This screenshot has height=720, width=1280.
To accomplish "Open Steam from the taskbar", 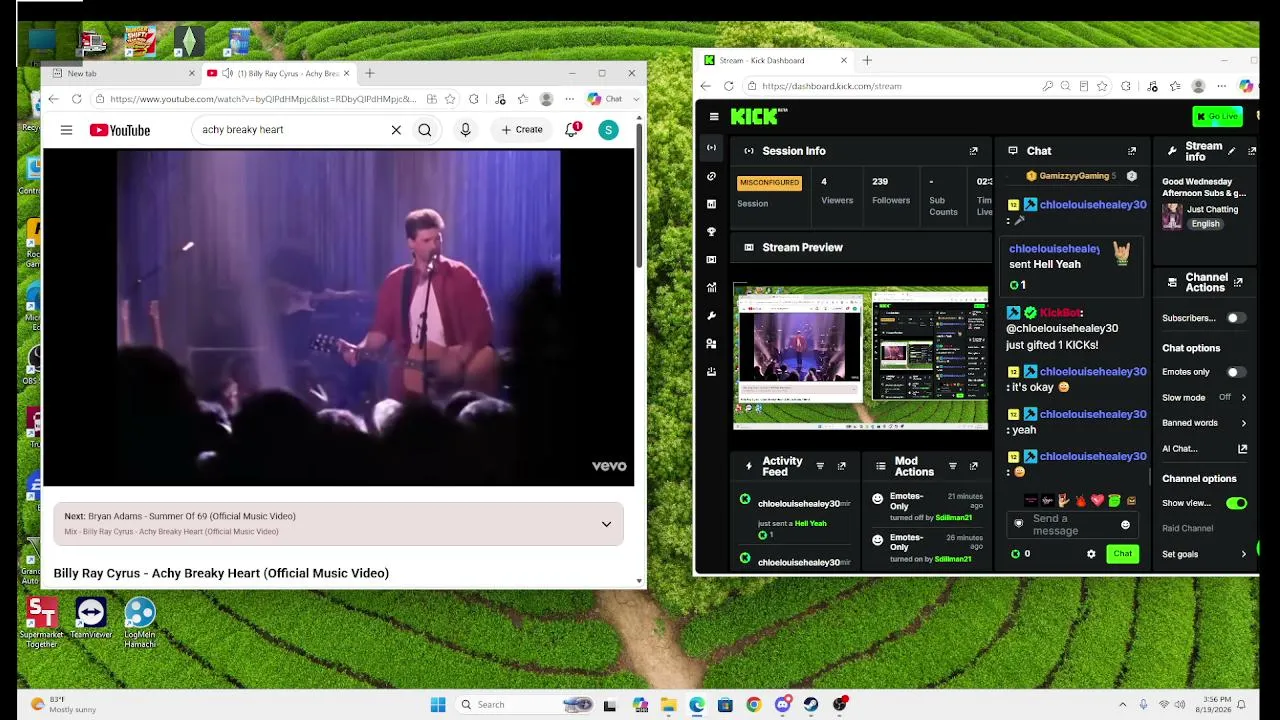I will tap(811, 705).
